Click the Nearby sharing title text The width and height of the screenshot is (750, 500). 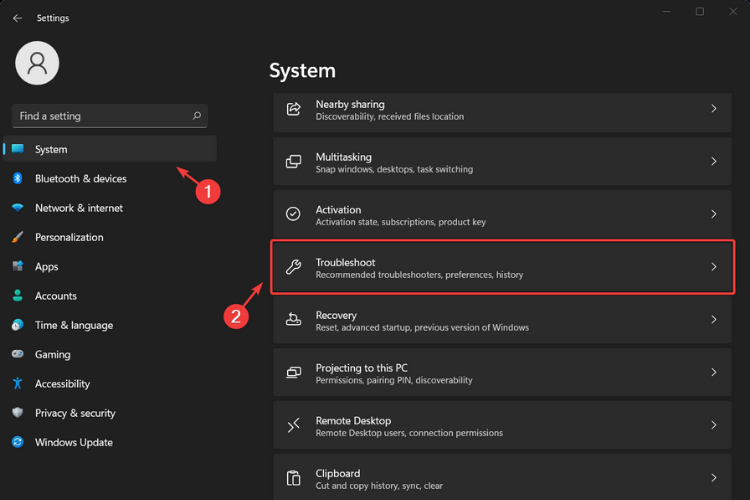tap(350, 104)
